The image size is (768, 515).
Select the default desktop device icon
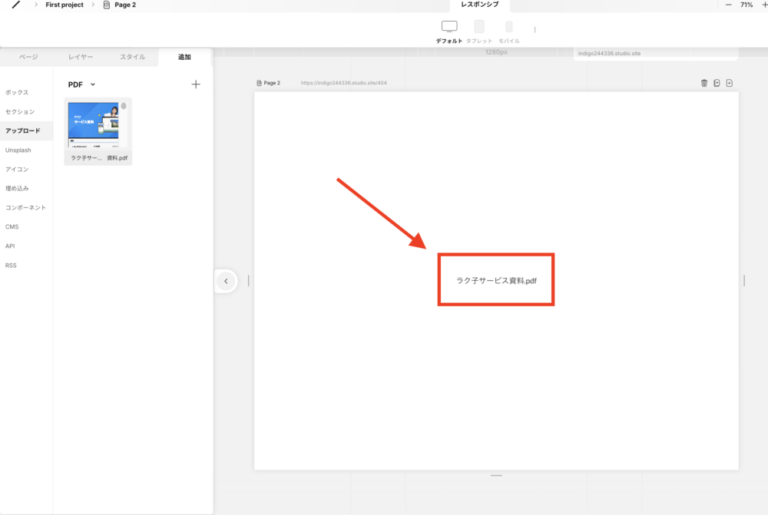(x=449, y=27)
